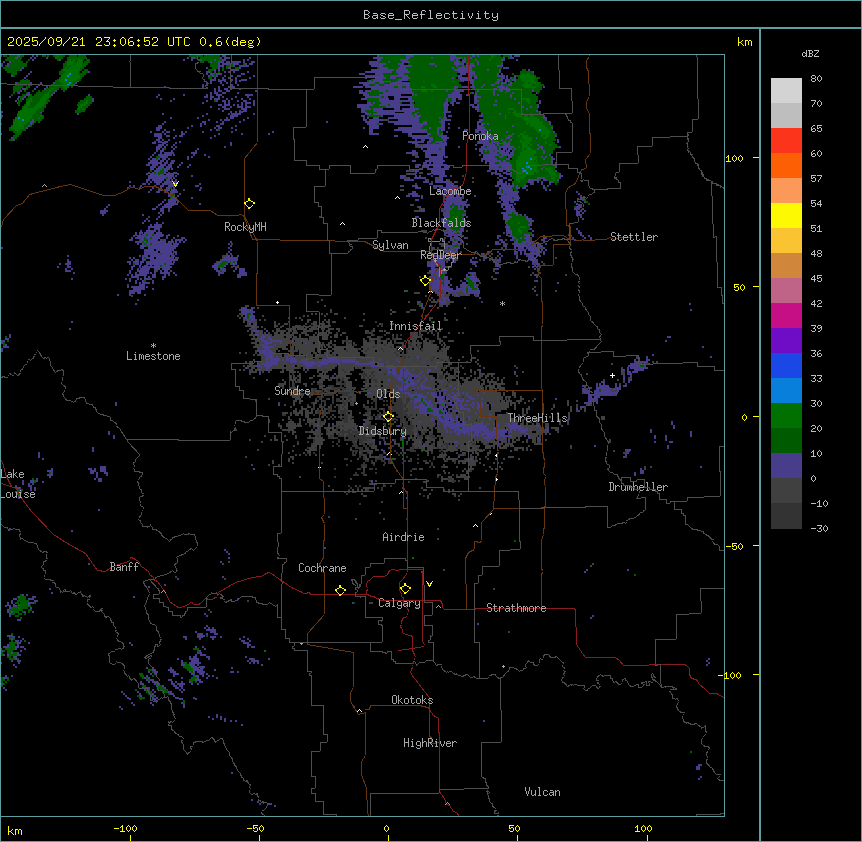Click the Stettler city label

pyautogui.click(x=634, y=237)
